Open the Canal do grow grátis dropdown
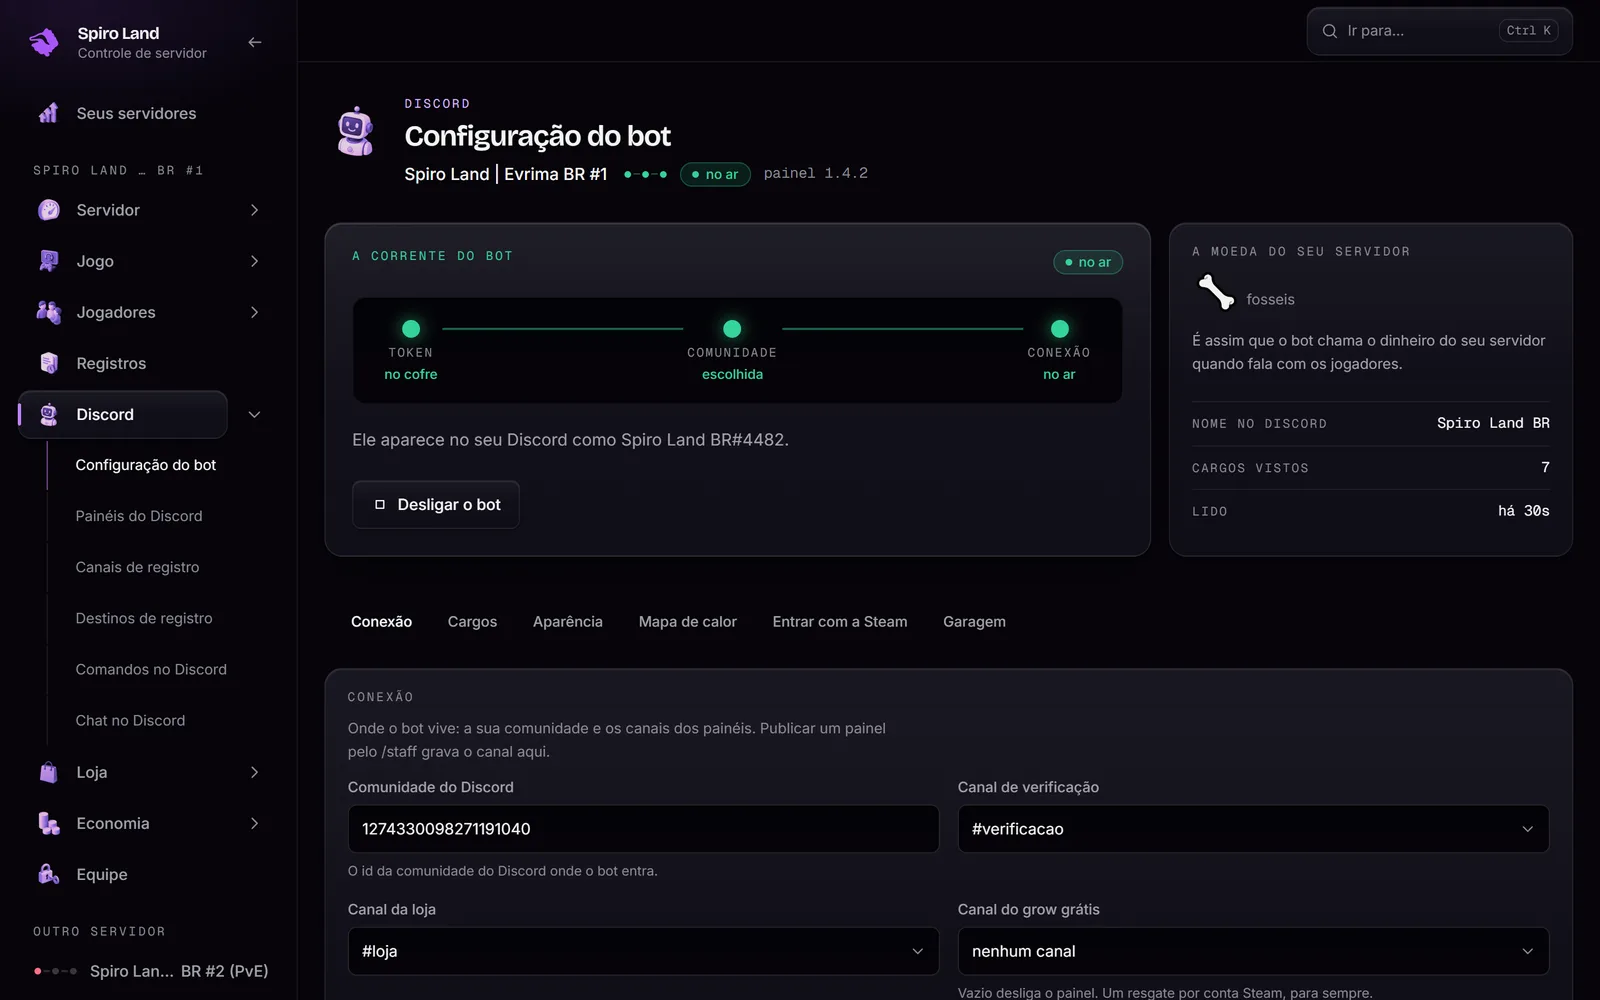 tap(1253, 951)
